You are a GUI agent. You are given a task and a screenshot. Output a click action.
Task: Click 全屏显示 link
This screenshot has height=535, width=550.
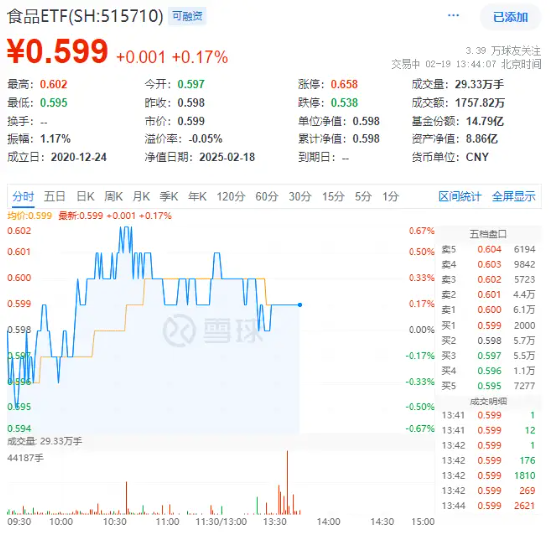tap(514, 196)
